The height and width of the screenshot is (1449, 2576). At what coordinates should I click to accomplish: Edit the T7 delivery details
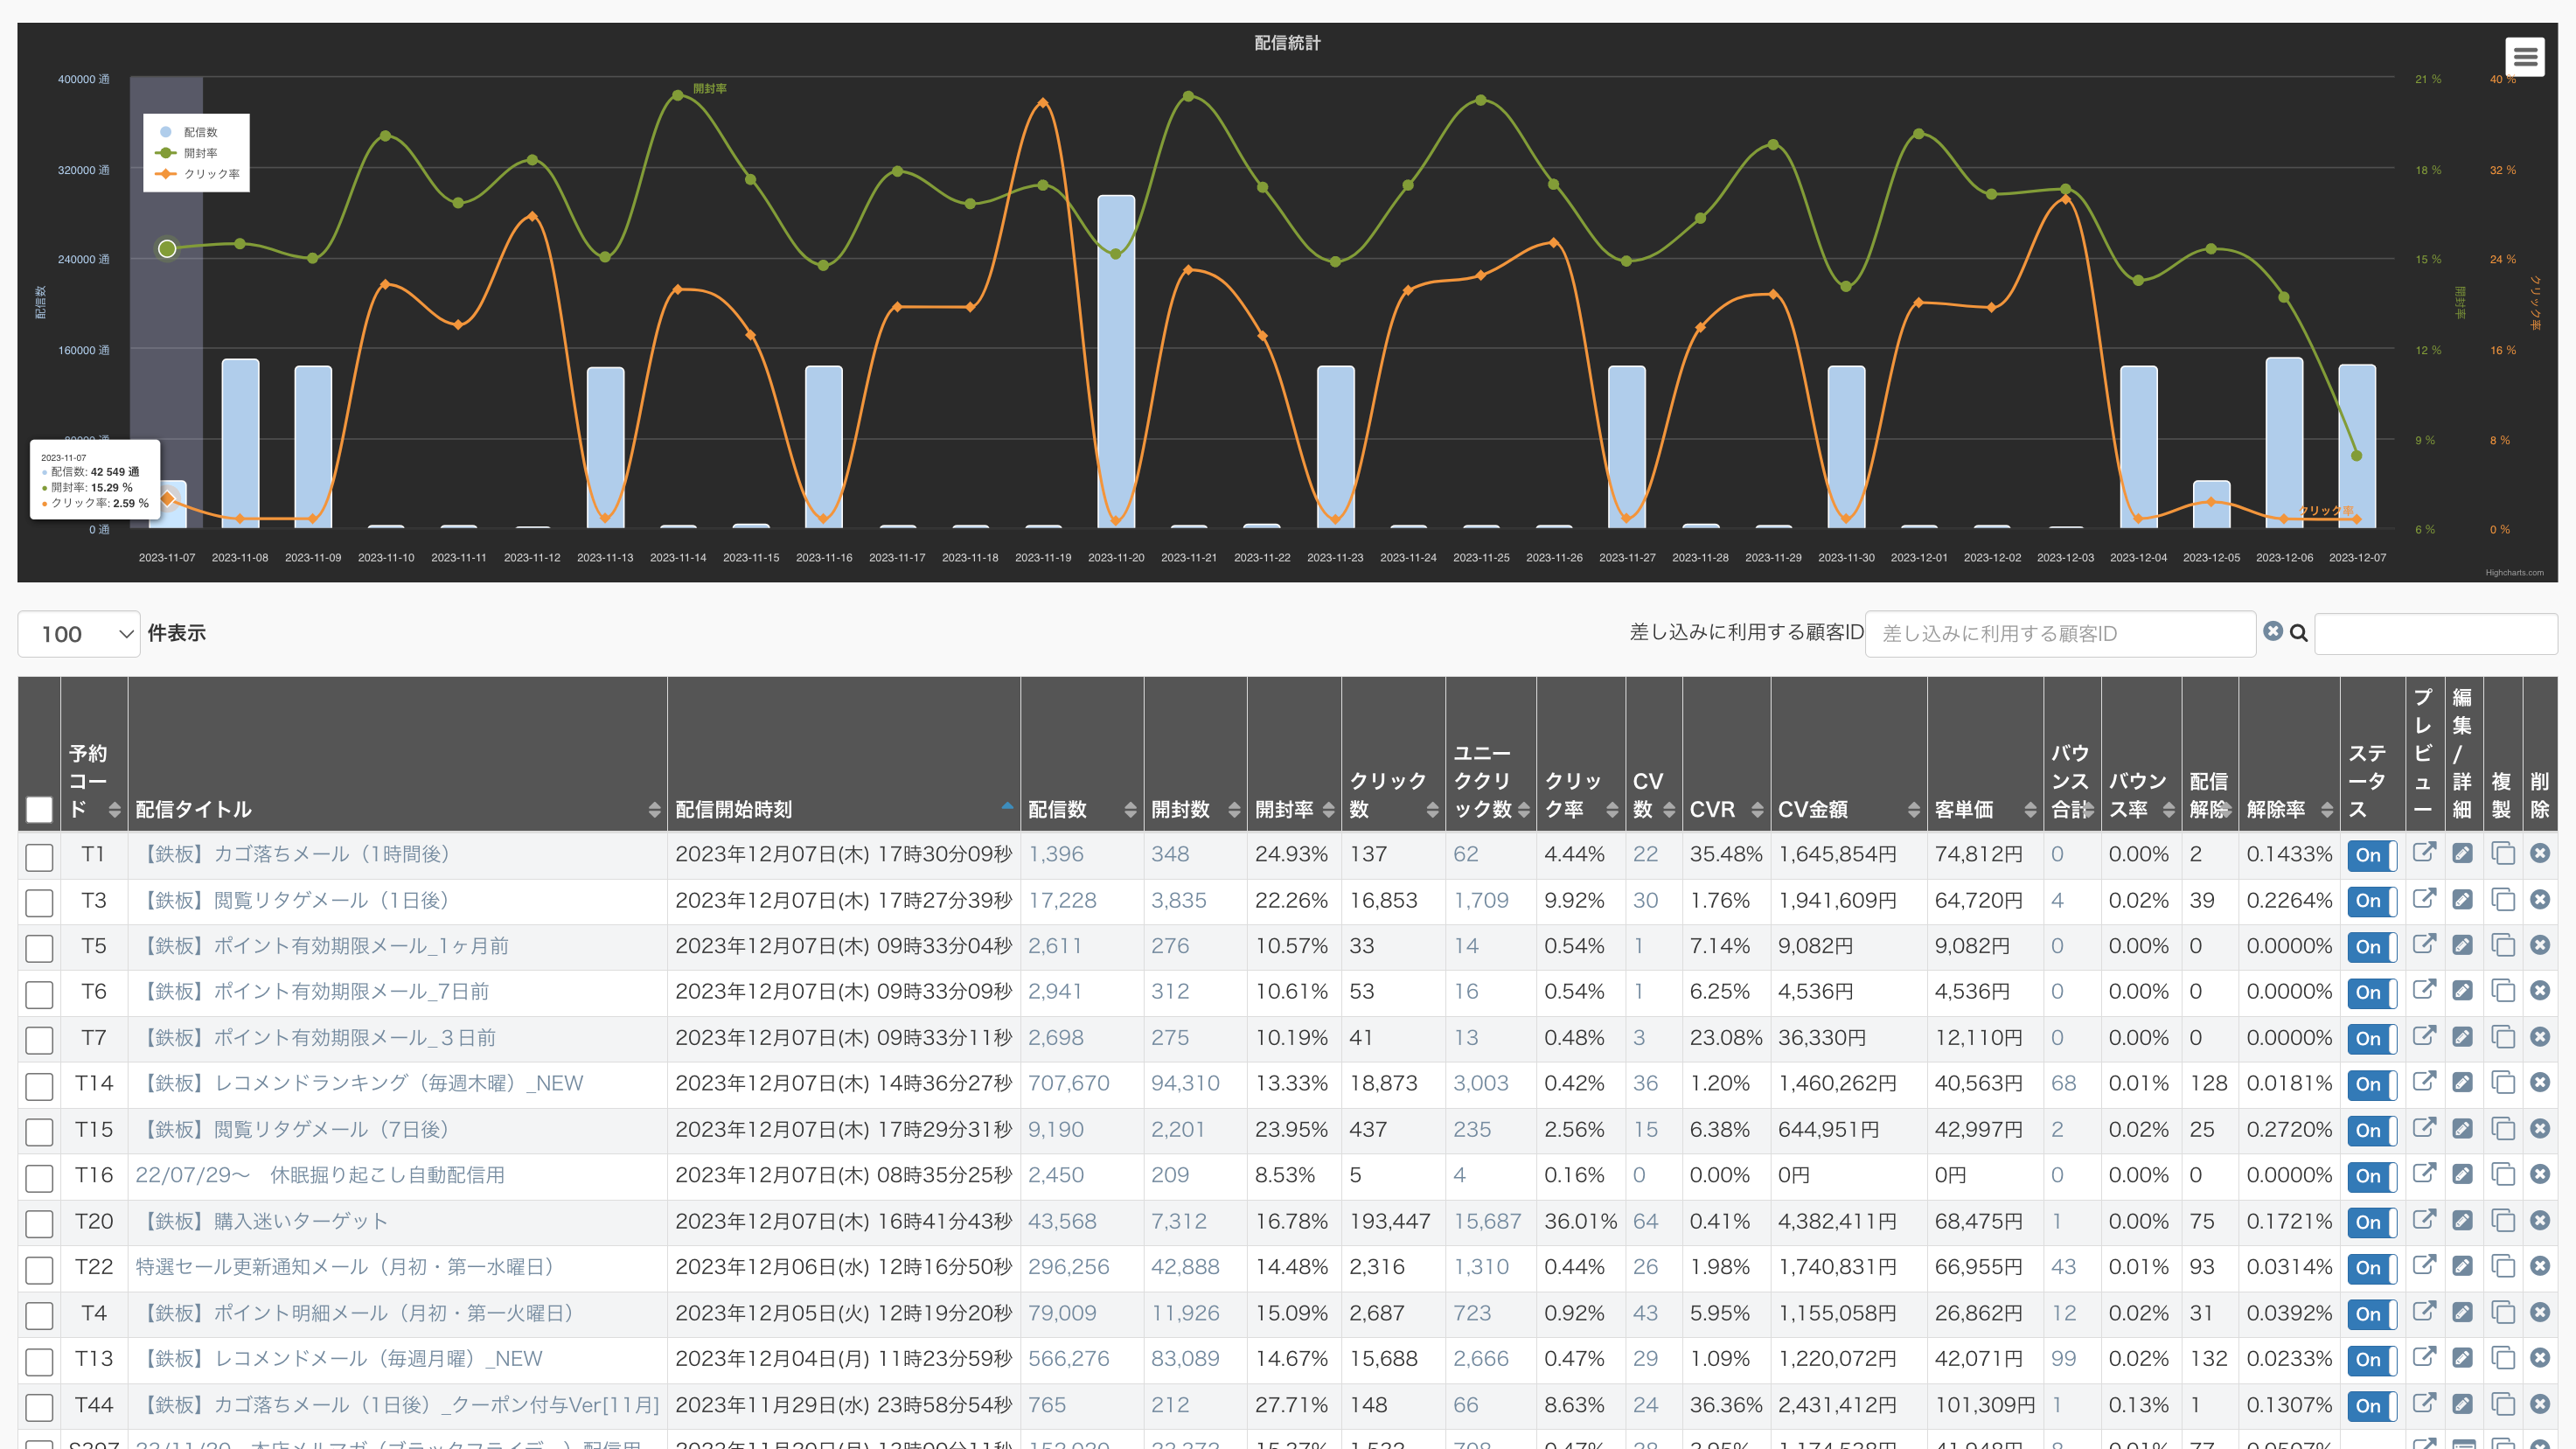click(x=2463, y=1036)
